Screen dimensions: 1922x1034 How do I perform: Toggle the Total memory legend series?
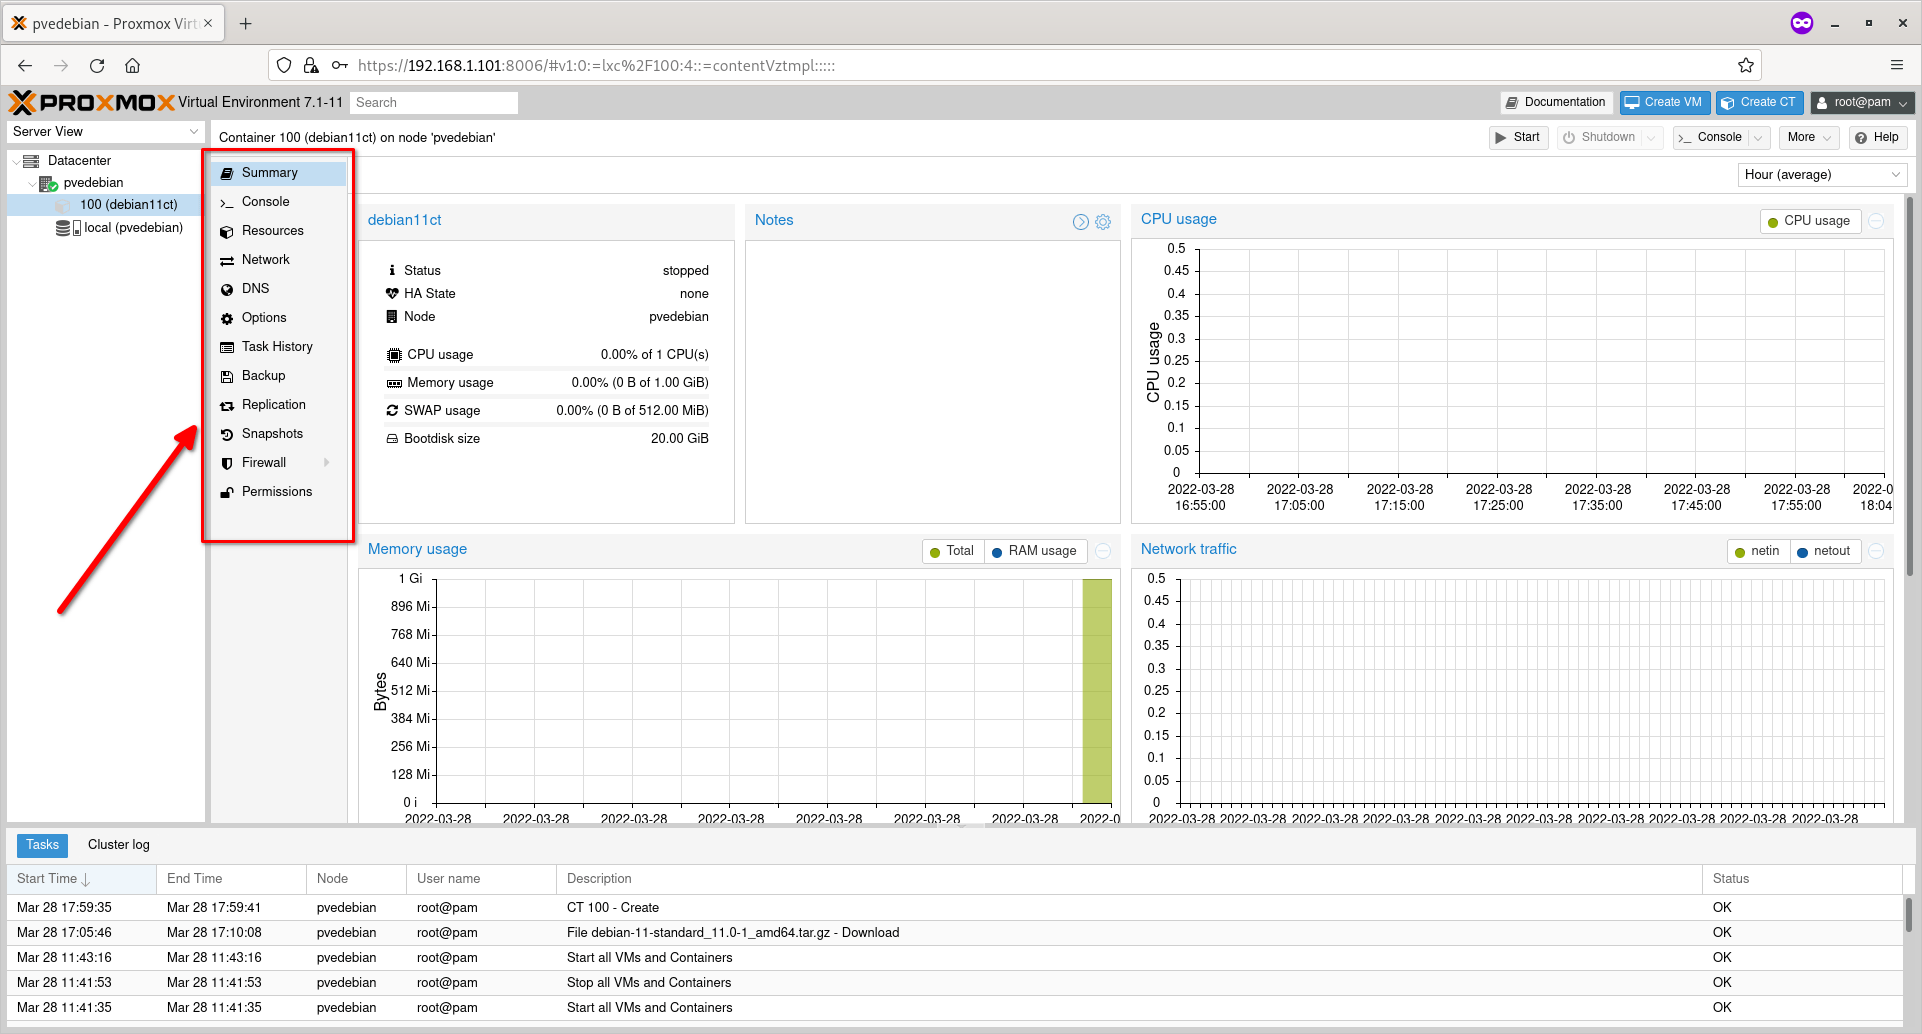click(952, 551)
